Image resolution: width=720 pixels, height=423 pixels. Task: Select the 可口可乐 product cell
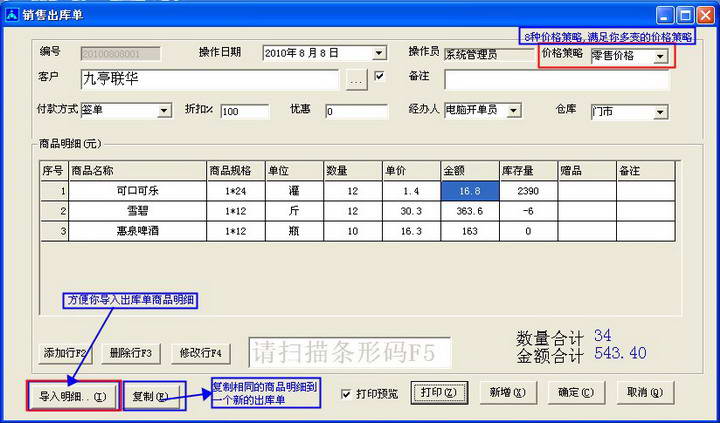(137, 191)
